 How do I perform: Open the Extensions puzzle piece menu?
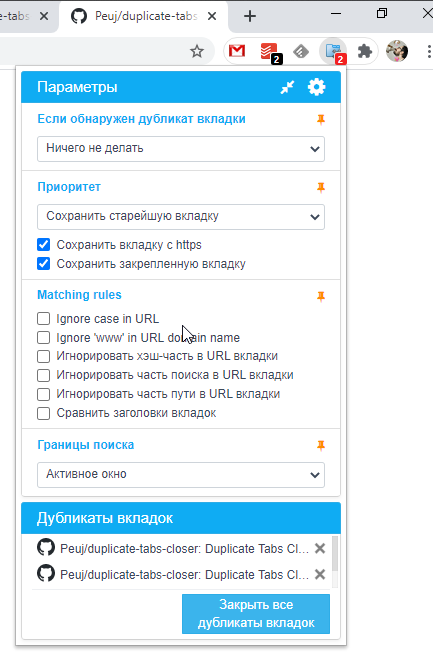click(x=365, y=51)
